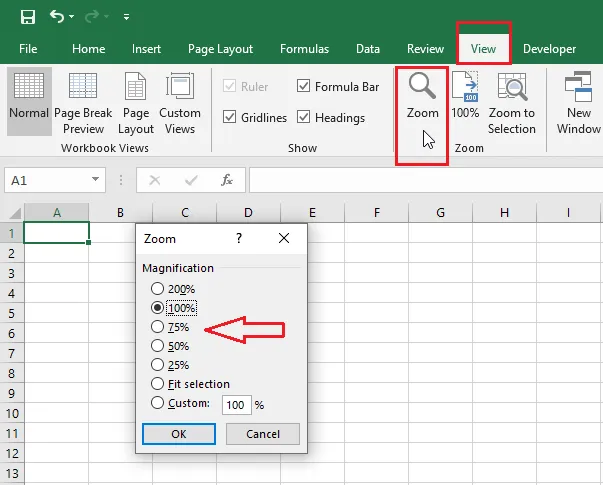Reset zoom with the 100% ribbon button
This screenshot has height=485, width=603.
[x=465, y=96]
